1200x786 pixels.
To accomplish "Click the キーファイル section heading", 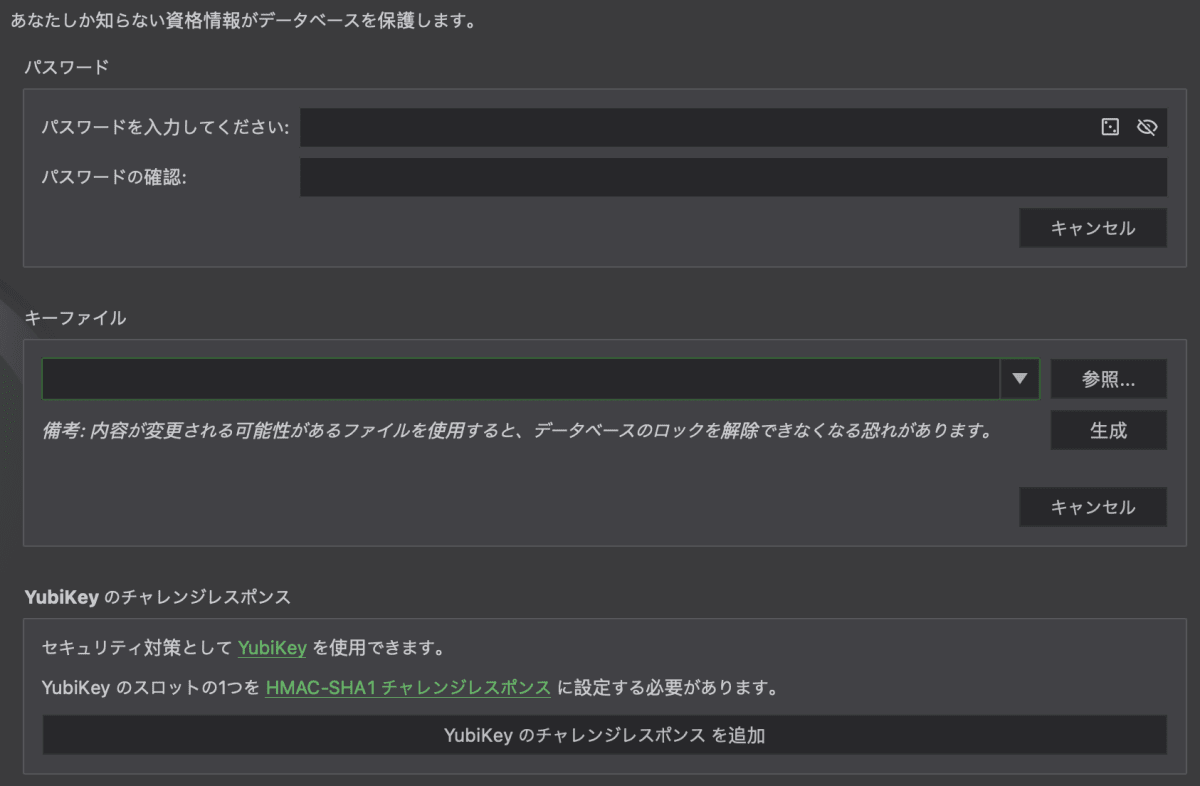I will (x=76, y=318).
